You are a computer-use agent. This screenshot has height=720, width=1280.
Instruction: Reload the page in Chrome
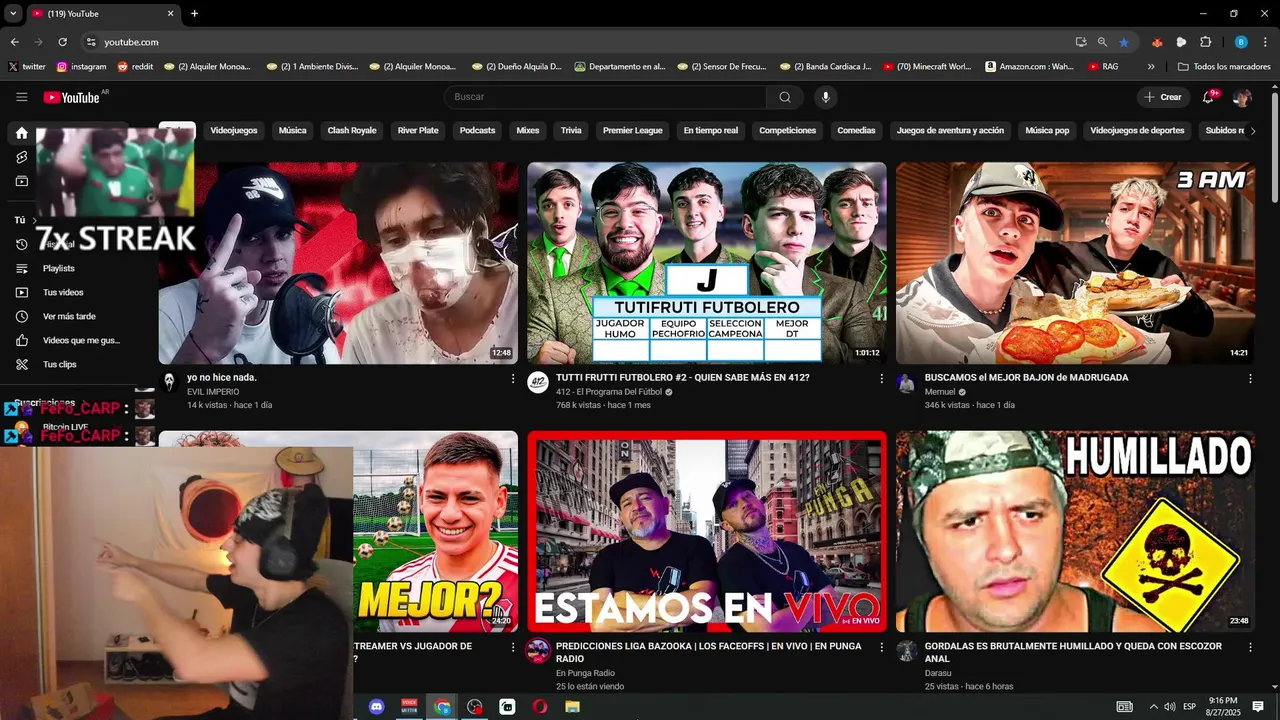(62, 42)
